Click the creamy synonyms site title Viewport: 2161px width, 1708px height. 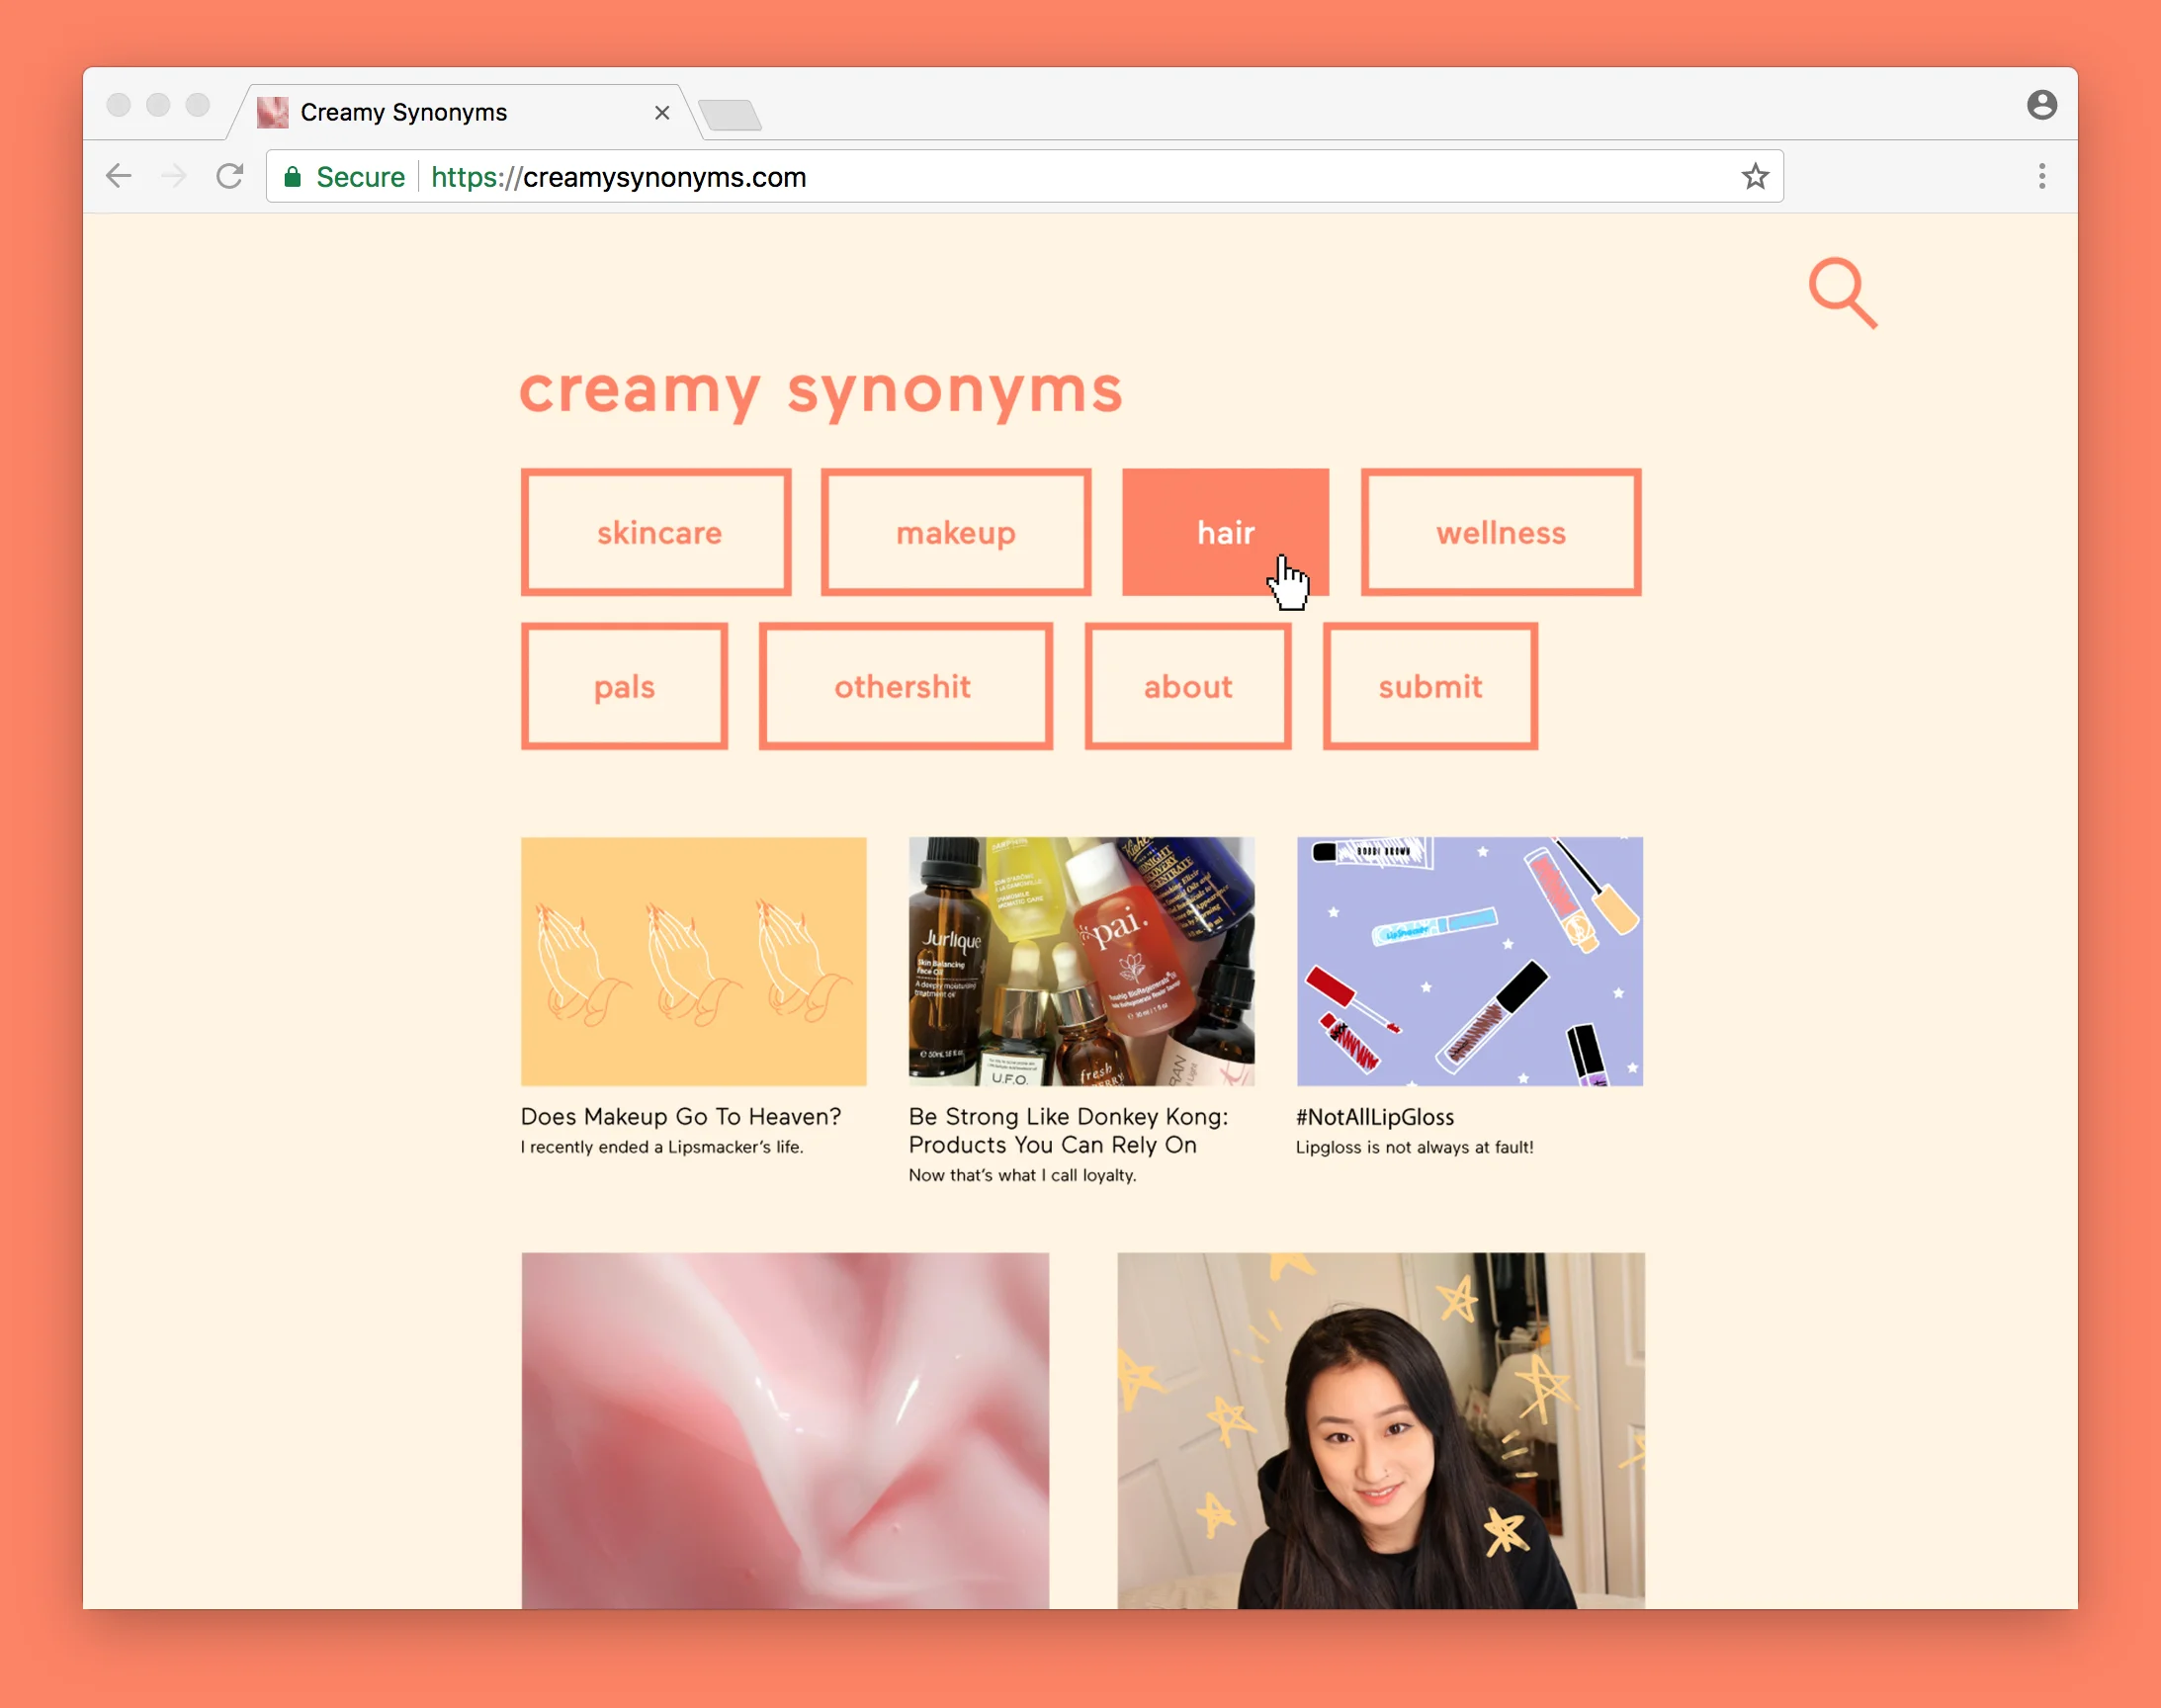pos(820,390)
